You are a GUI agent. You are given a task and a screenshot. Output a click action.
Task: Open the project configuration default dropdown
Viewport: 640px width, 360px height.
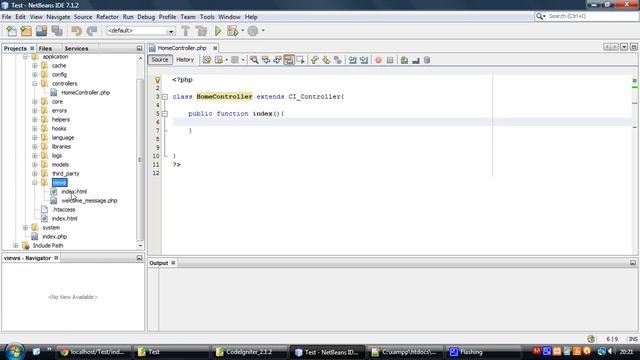pyautogui.click(x=141, y=31)
